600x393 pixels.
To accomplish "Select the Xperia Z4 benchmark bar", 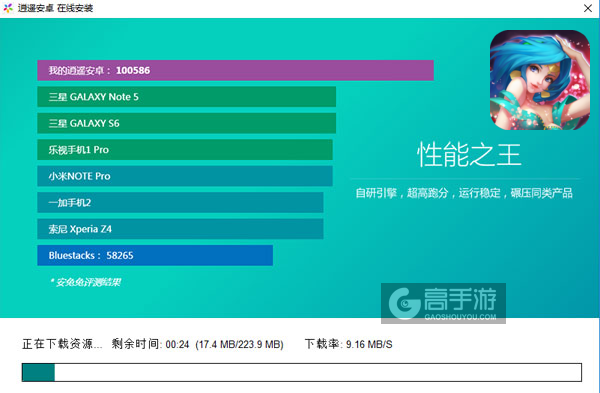I will [x=180, y=229].
